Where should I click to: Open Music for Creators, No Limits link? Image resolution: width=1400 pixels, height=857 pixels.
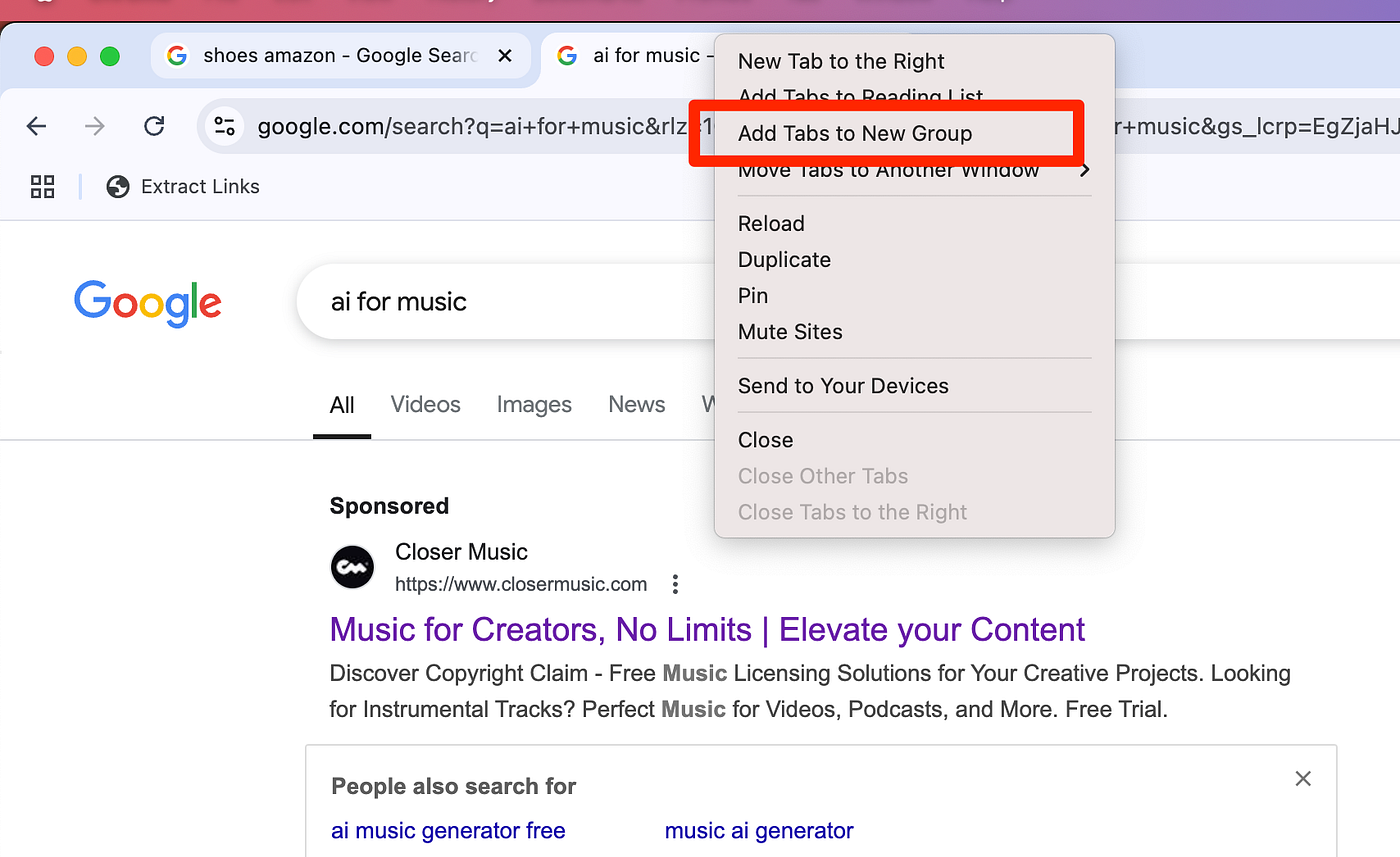[707, 630]
